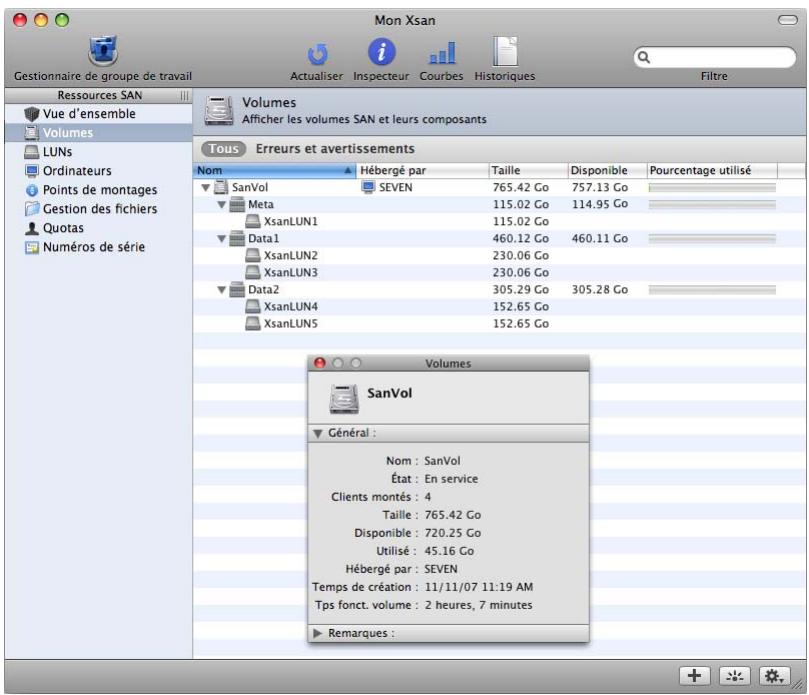Click XsanLUN5 size 152.65 Go

521,324
